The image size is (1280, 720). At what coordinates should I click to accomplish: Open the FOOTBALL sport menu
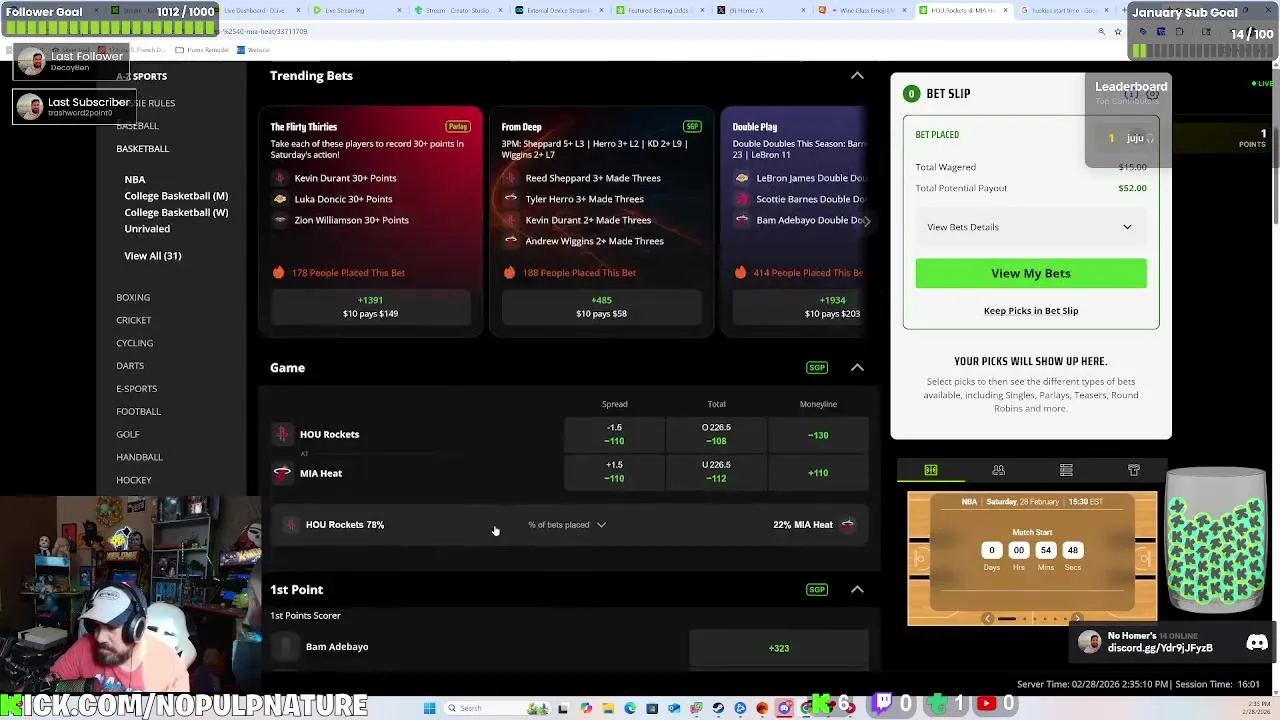point(138,411)
